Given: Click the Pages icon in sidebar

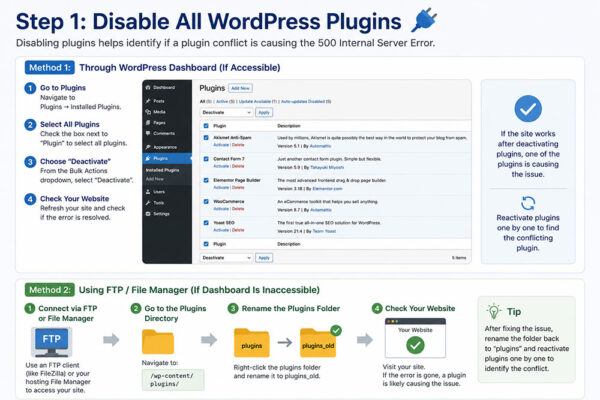Looking at the screenshot, I should (x=148, y=122).
